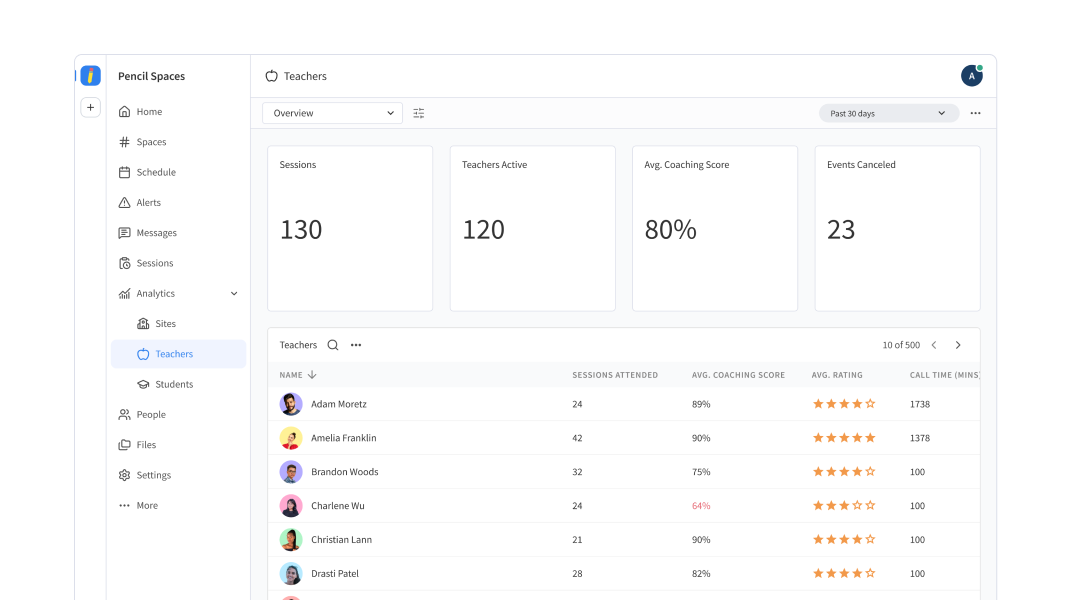
Task: Click the Pencil Spaces logo icon
Action: (x=90, y=75)
